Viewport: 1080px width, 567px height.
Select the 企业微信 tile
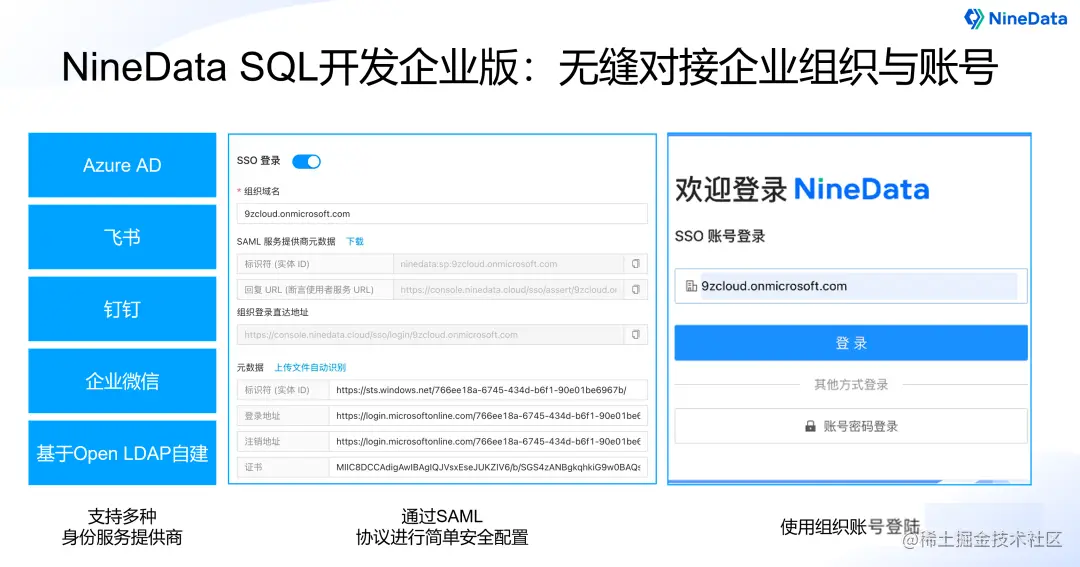coord(122,381)
